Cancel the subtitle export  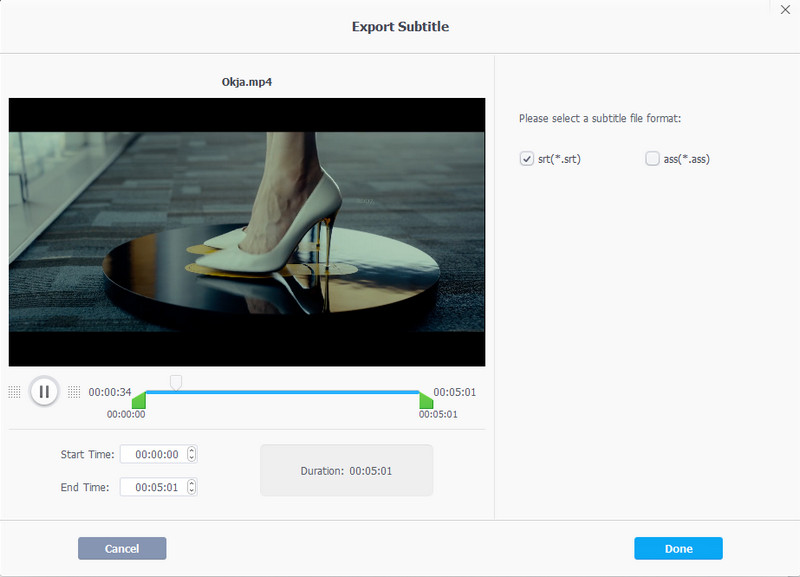(x=122, y=548)
